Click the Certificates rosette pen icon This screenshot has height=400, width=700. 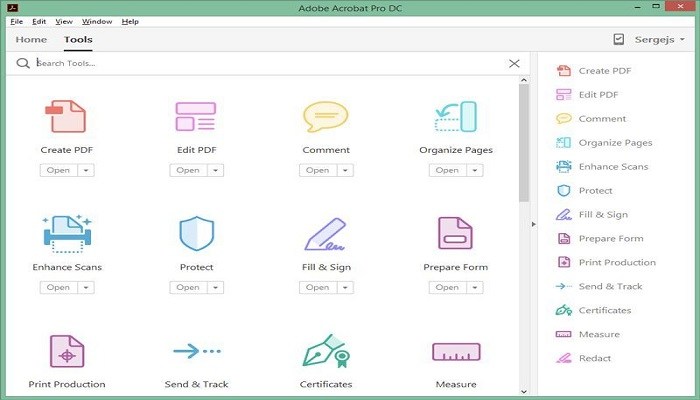(325, 352)
